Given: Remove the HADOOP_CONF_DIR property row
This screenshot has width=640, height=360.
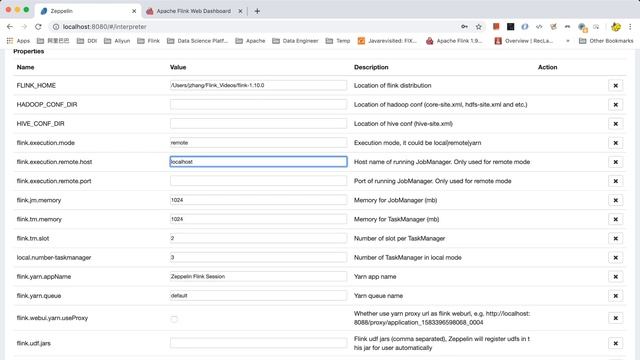Looking at the screenshot, I should pos(616,104).
